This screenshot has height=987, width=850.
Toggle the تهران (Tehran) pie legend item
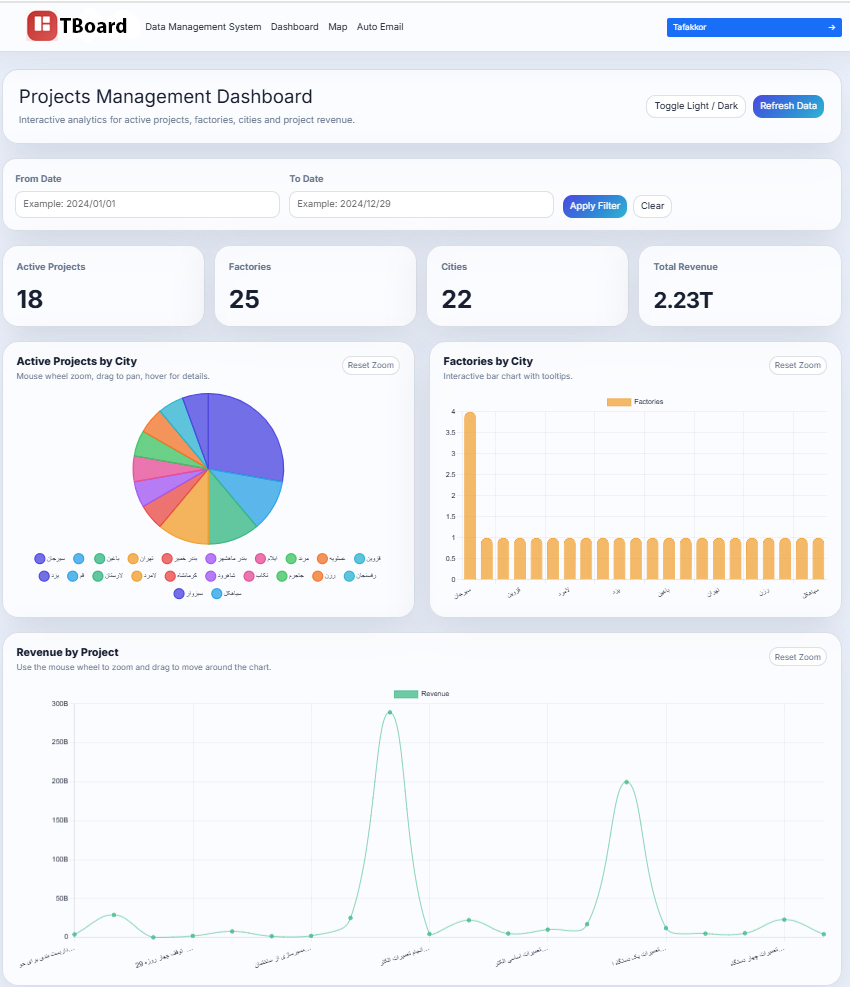point(140,558)
